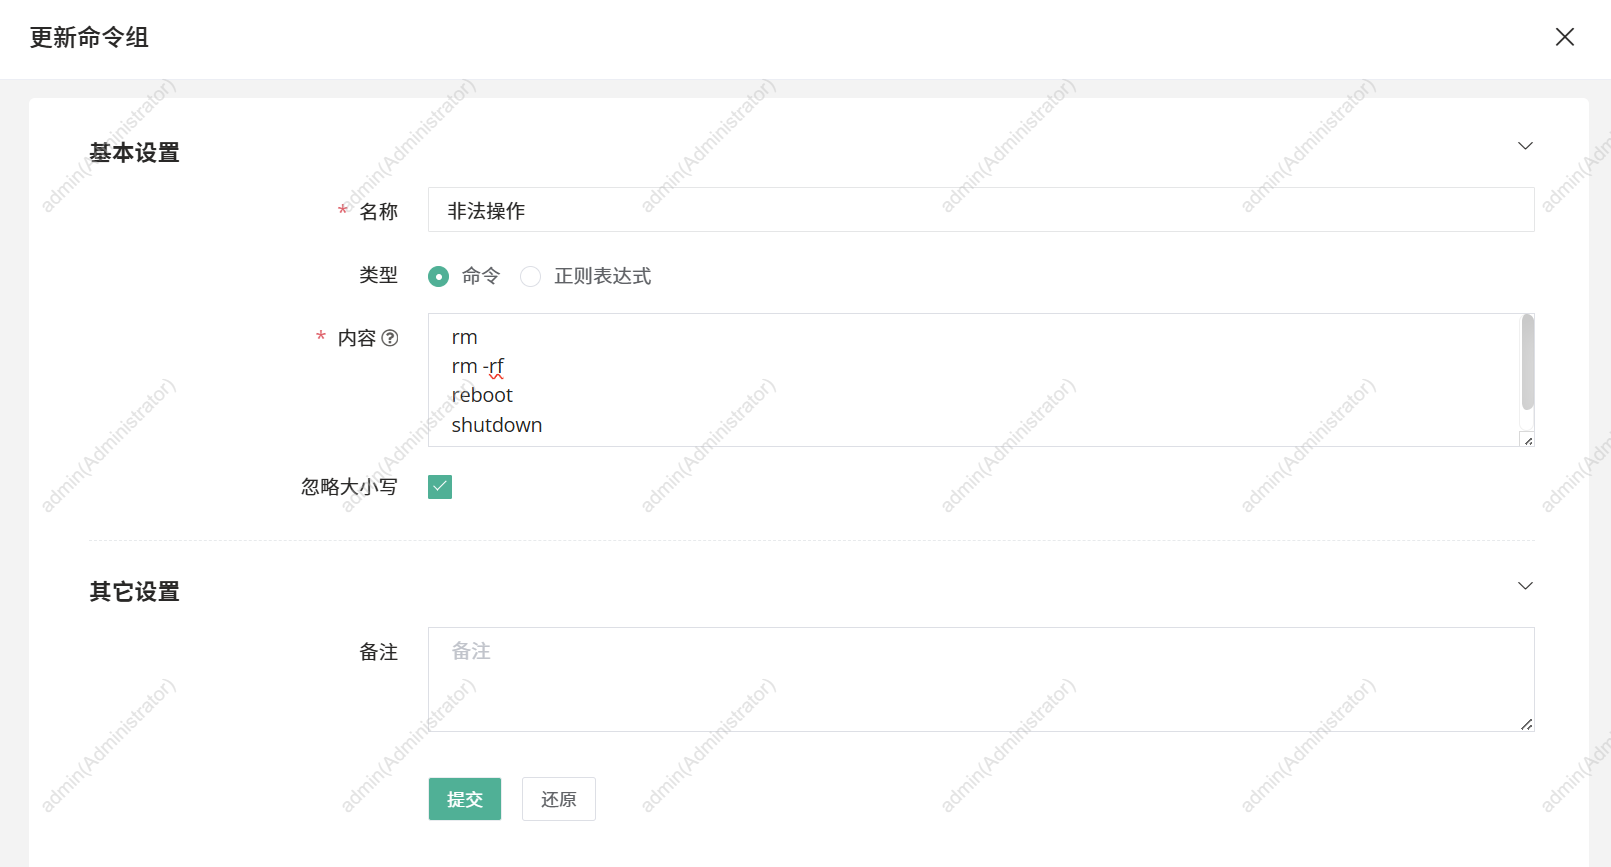Collapse the 基本设置 section chevron

1525,146
